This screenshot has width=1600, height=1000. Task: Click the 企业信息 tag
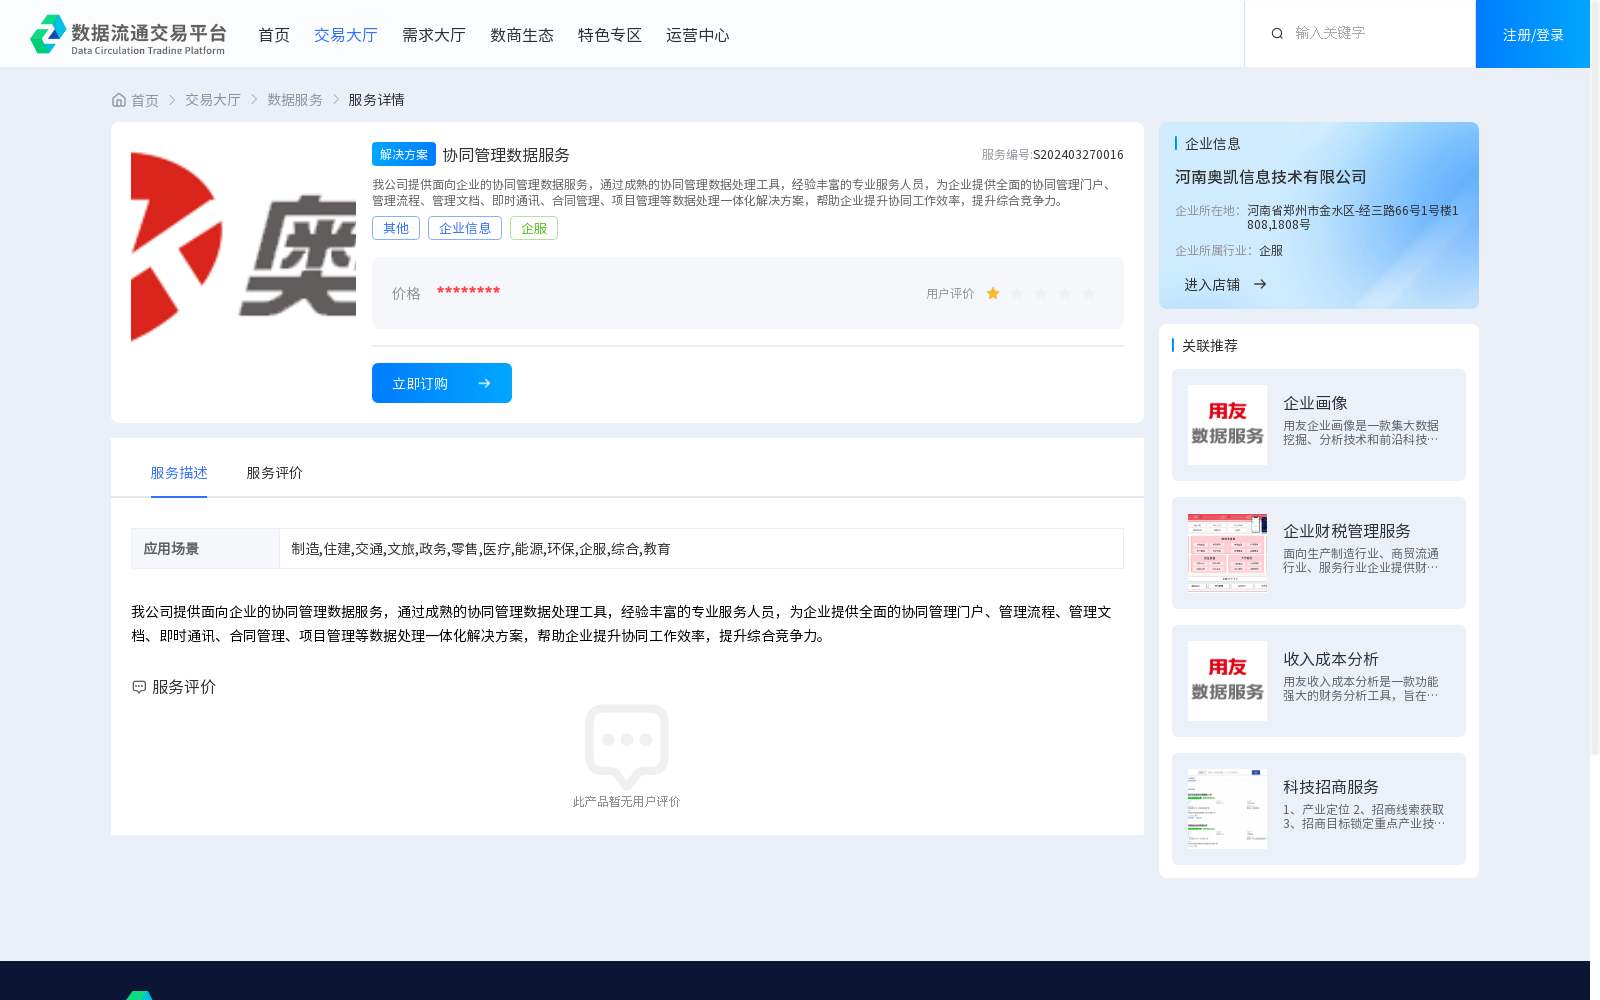pyautogui.click(x=465, y=228)
